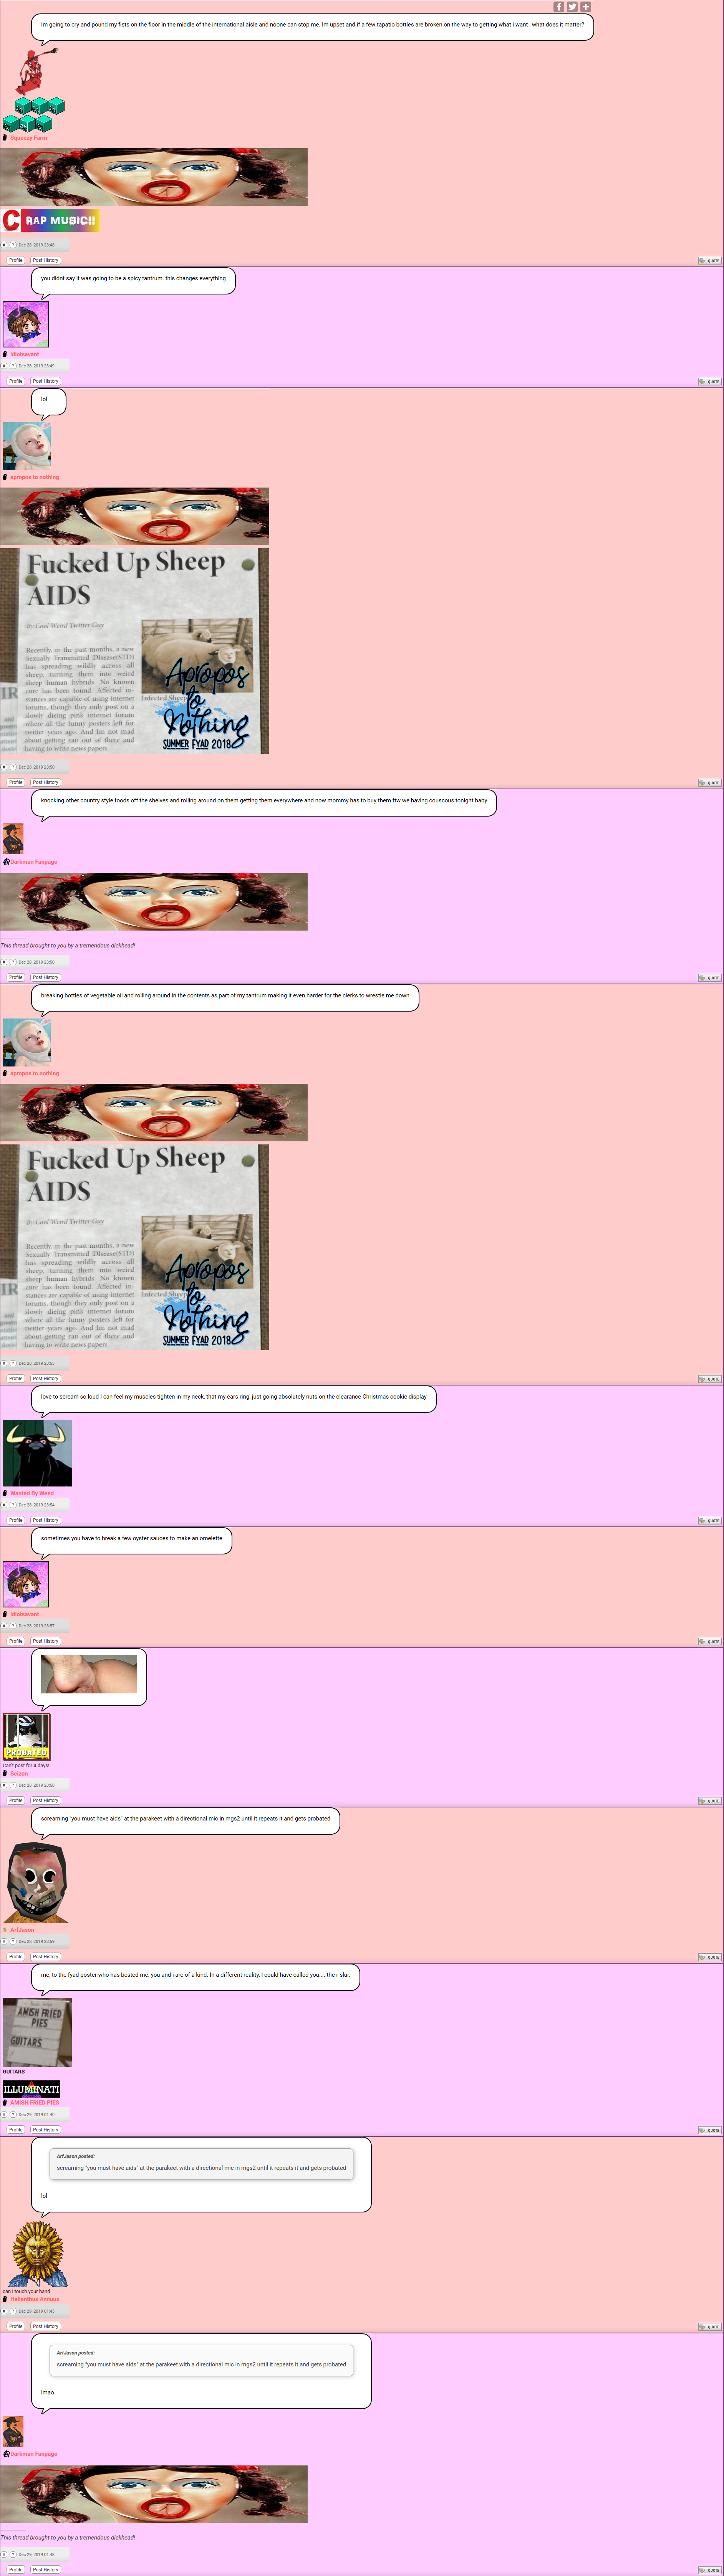724x2576 pixels.
Task: Open the # permalink icon on Seizon's post
Action: click(4, 1785)
